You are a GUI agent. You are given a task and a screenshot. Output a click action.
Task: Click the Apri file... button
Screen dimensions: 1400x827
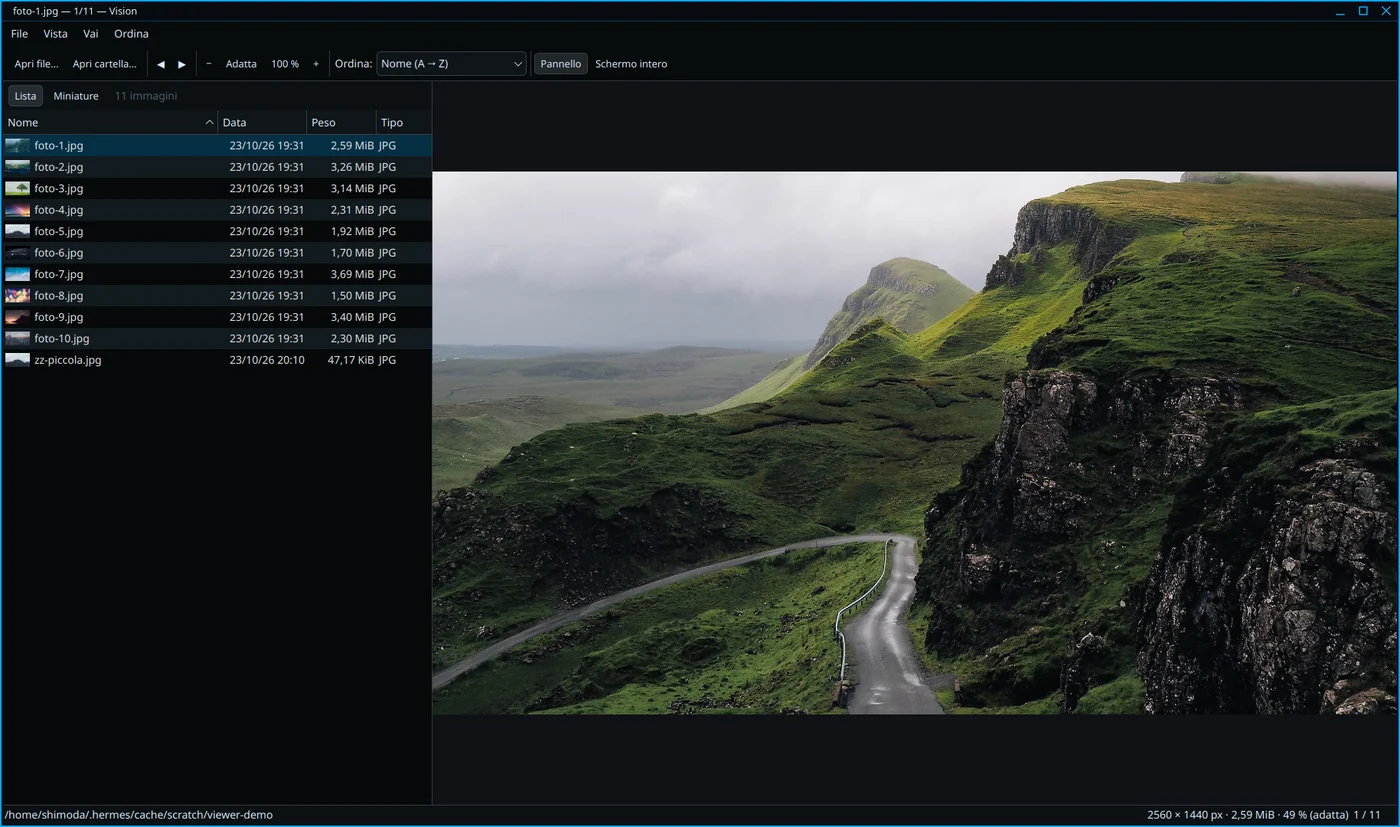pos(36,64)
